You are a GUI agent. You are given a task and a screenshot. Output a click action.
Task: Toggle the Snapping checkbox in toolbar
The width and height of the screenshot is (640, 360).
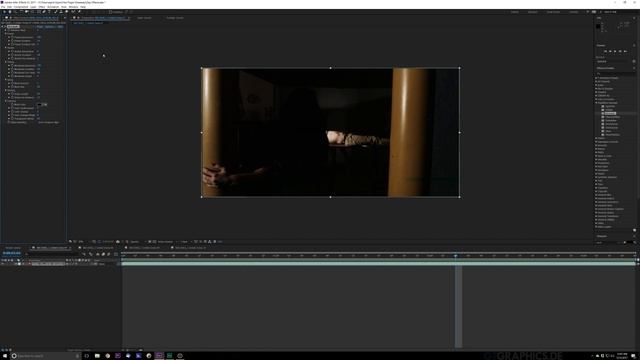(110, 12)
